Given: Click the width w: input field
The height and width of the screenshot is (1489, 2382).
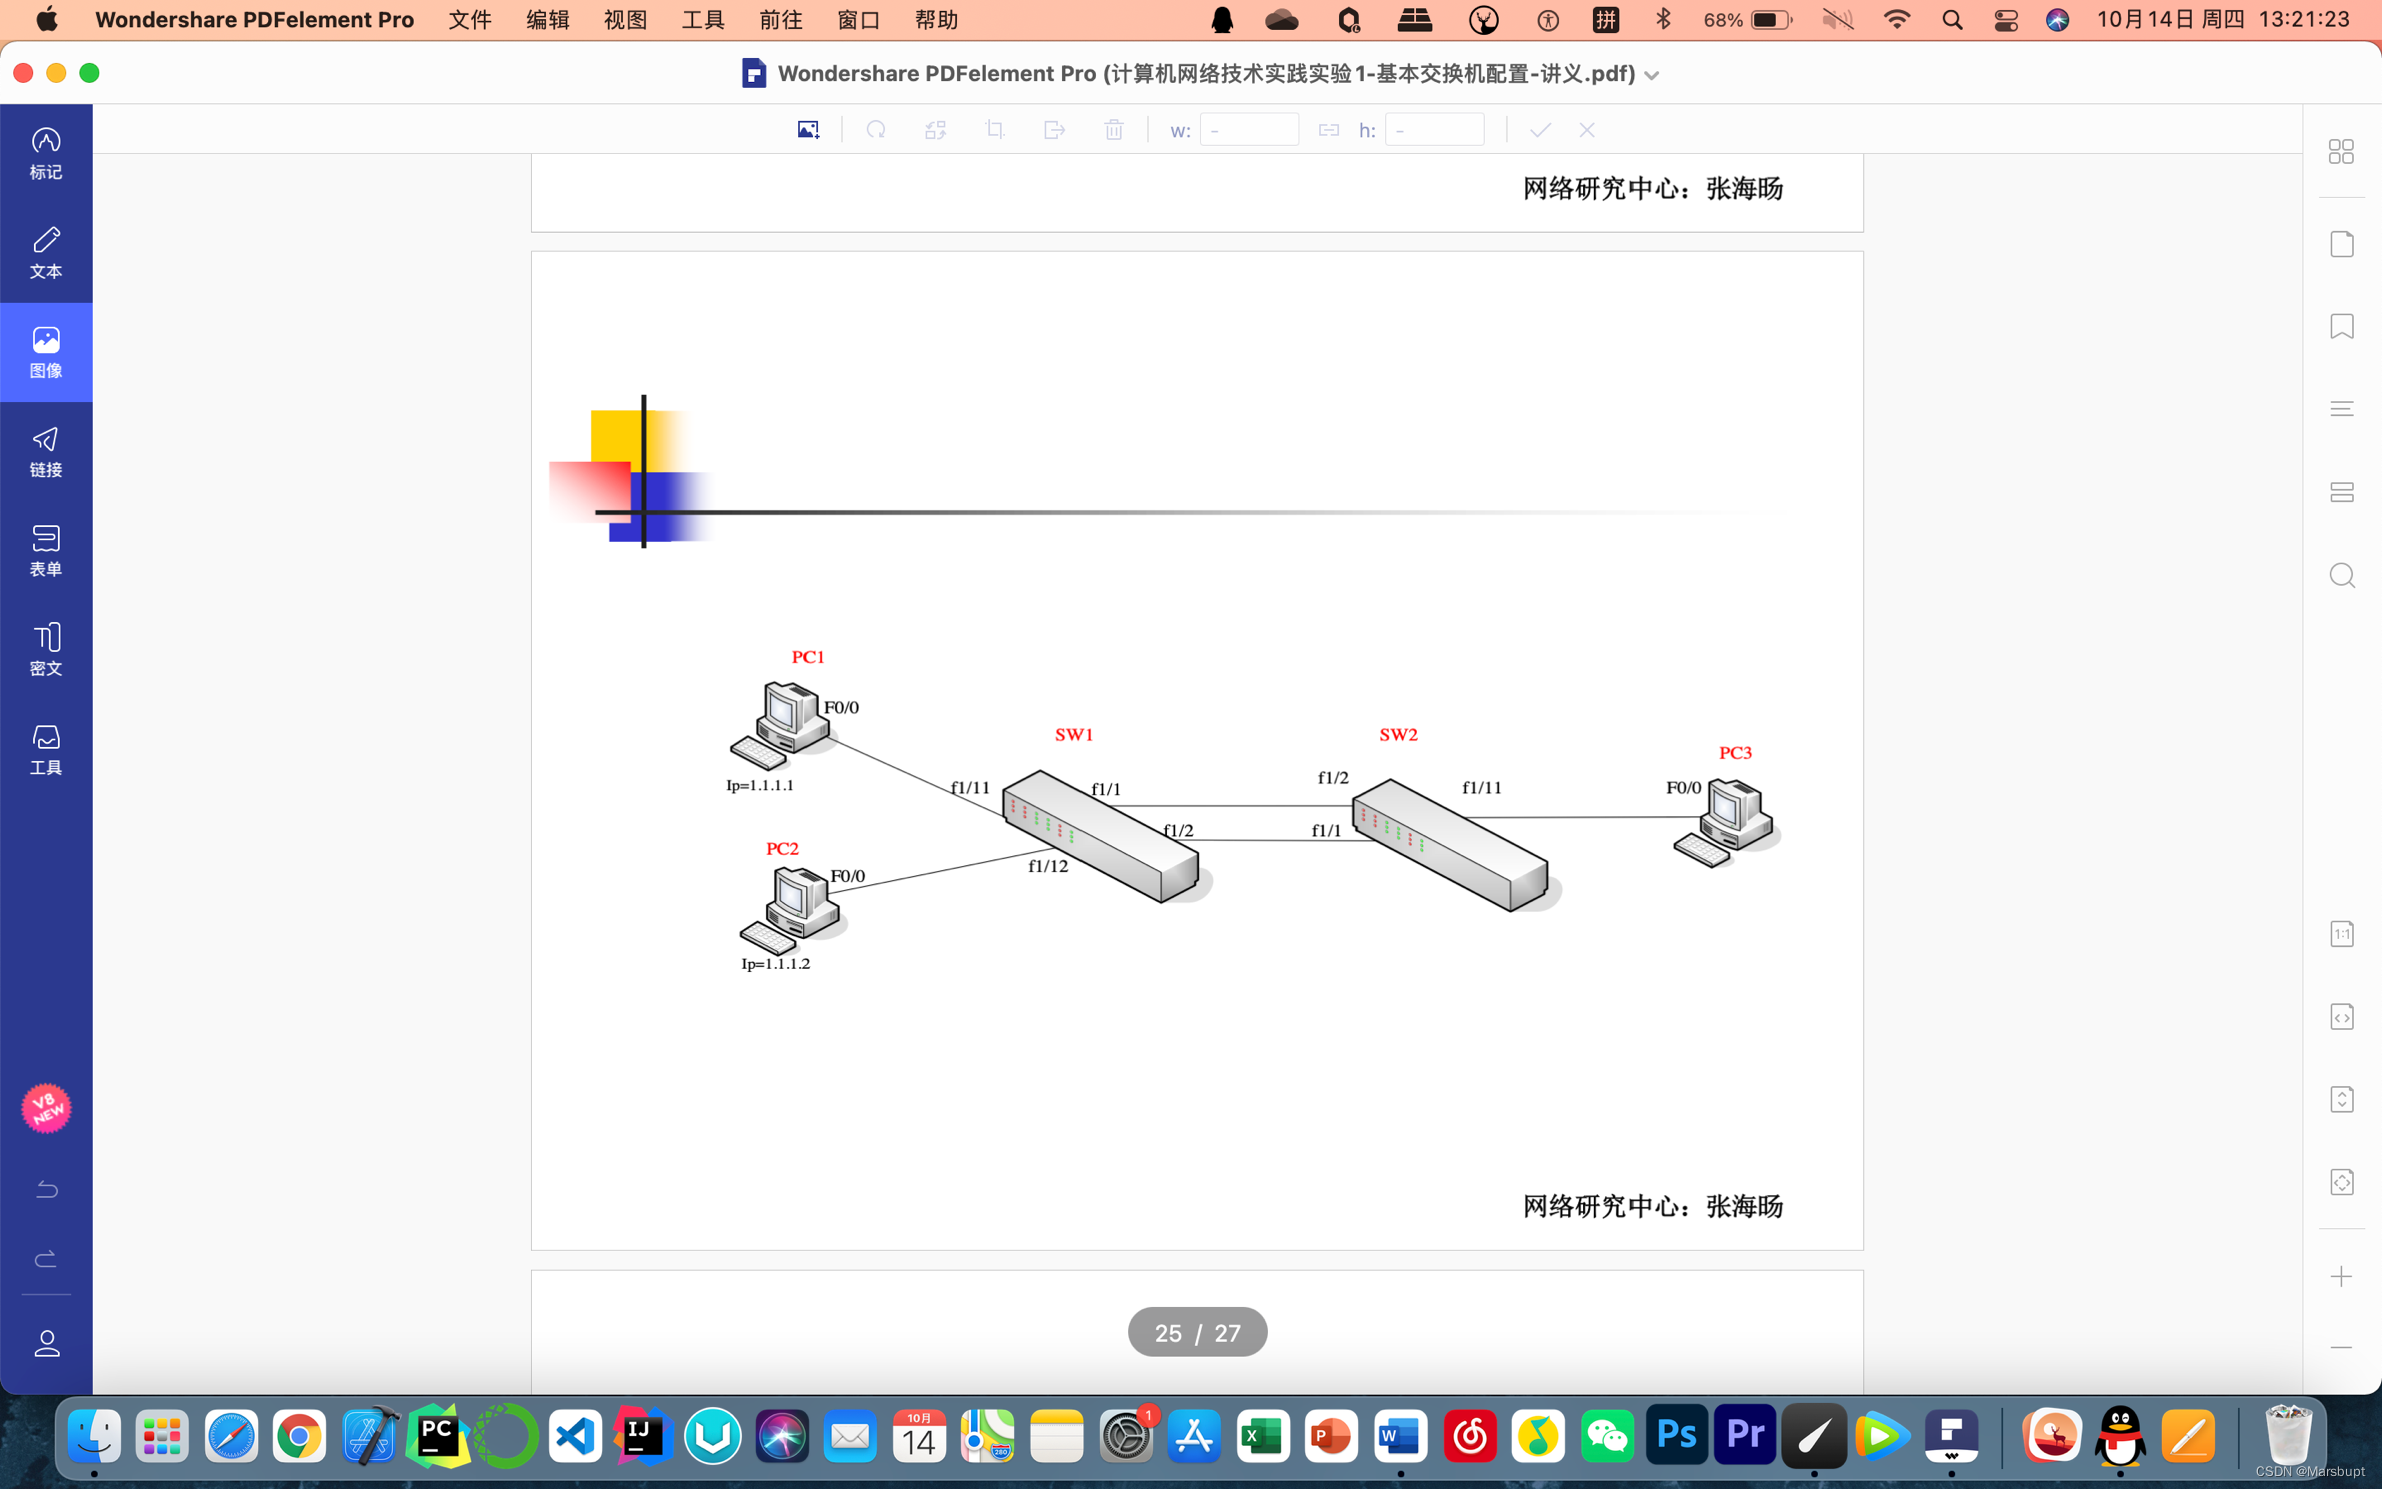Looking at the screenshot, I should tap(1249, 130).
